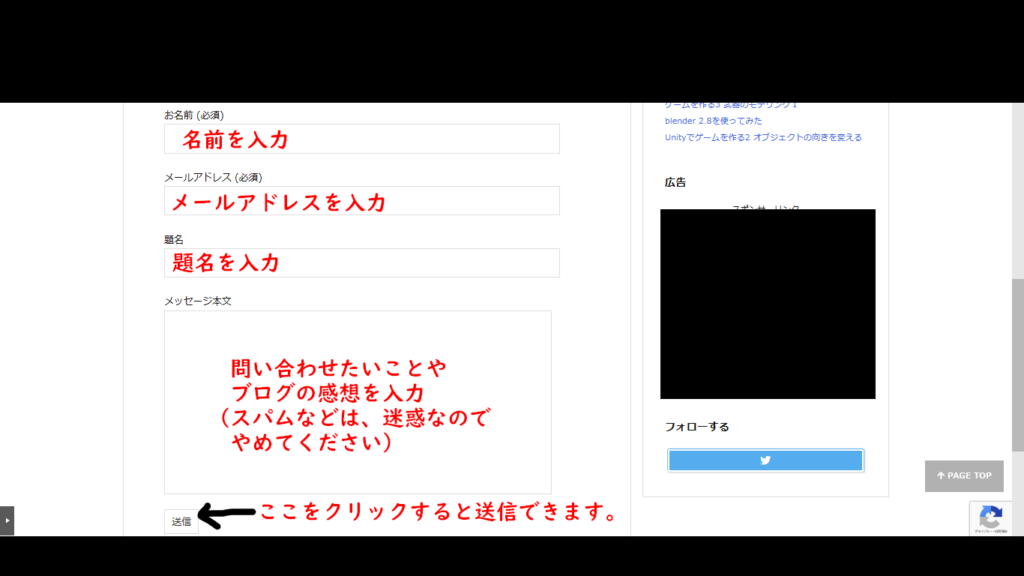Click the 題名 label above subject field
This screenshot has height=576, width=1024.
(x=174, y=239)
